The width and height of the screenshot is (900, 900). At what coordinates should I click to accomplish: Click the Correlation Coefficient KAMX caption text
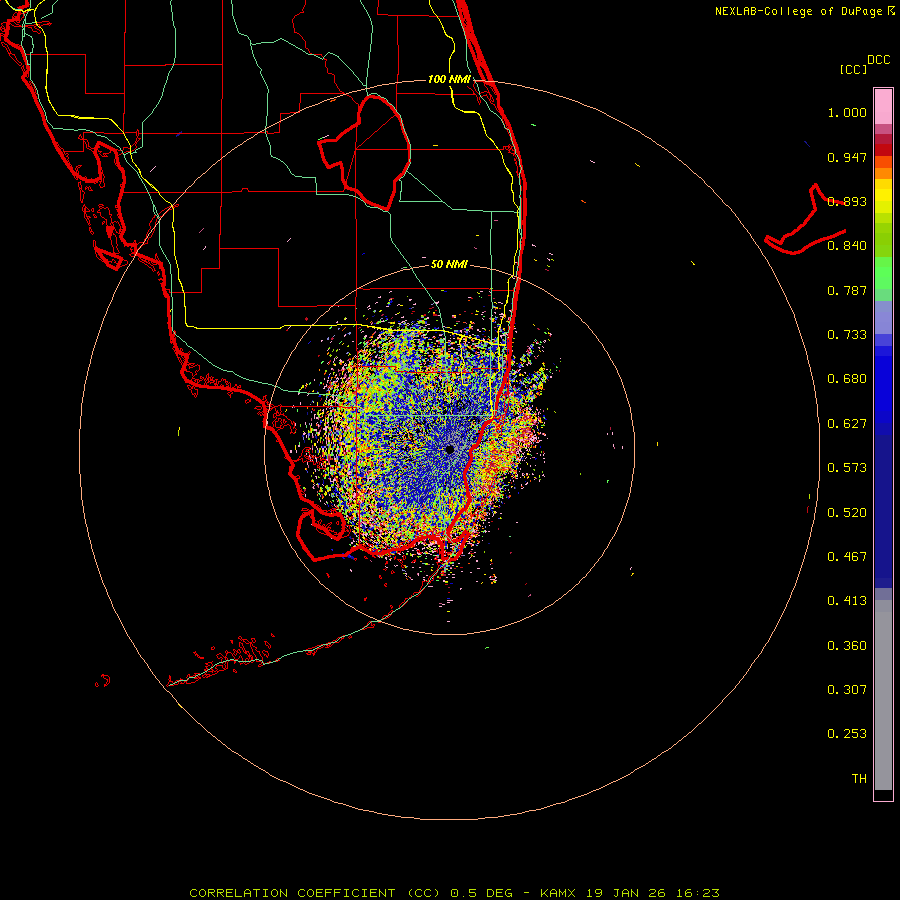454,893
